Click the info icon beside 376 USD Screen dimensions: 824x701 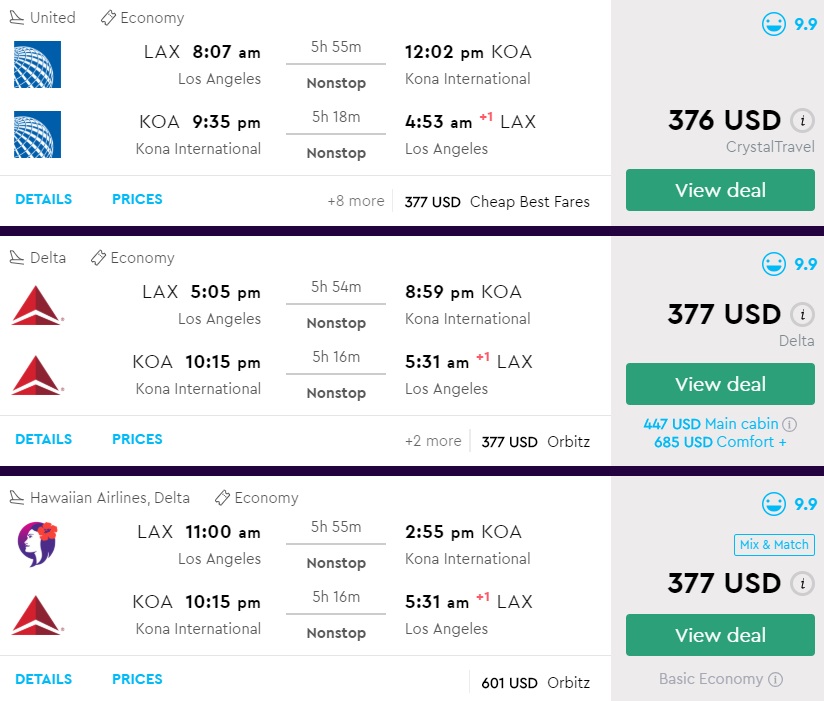pos(801,121)
